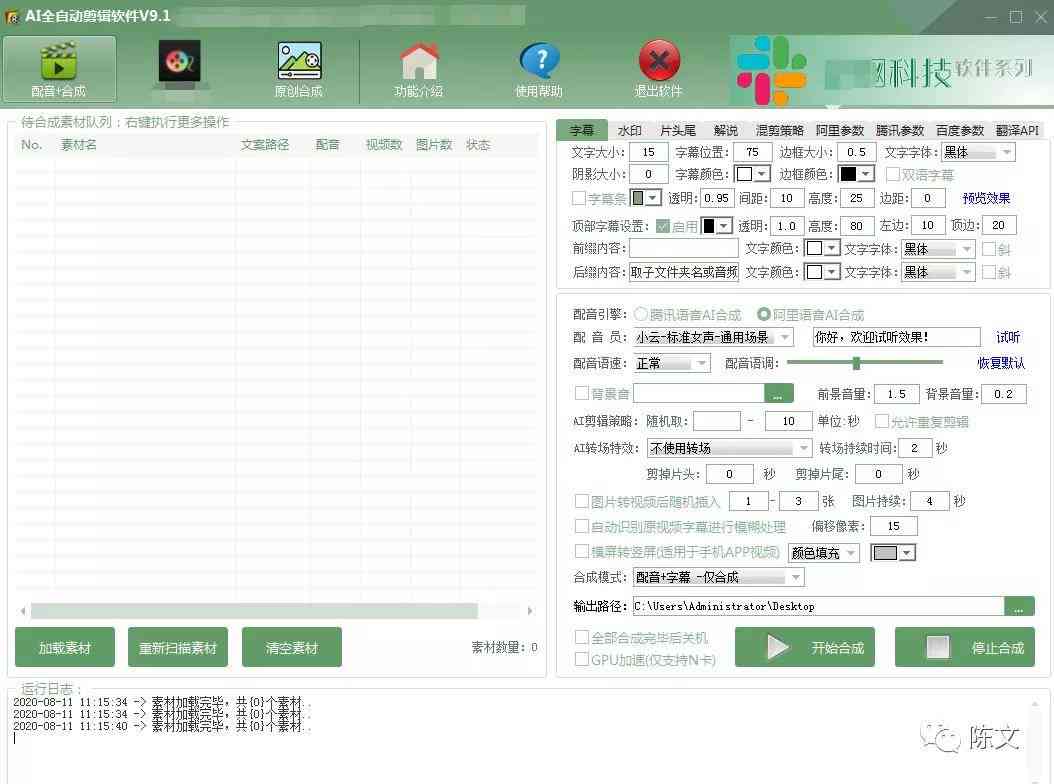Pick the 字幕条 gray color swatch
This screenshot has width=1054, height=784.
click(x=638, y=198)
